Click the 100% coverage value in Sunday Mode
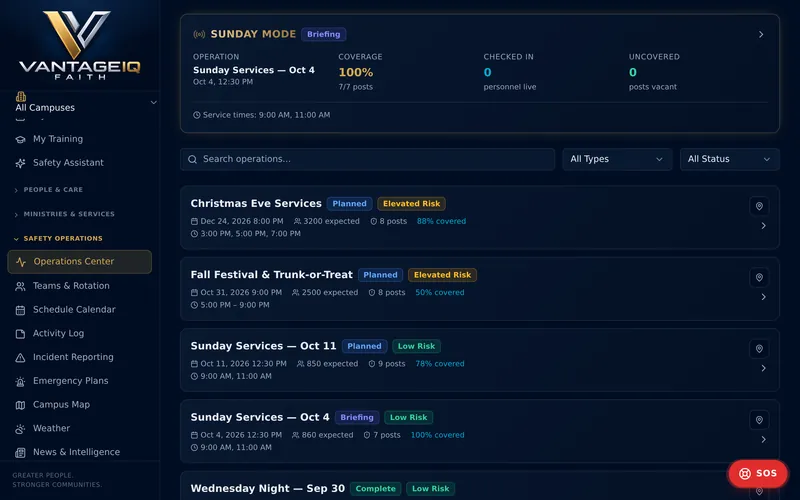 coord(356,72)
